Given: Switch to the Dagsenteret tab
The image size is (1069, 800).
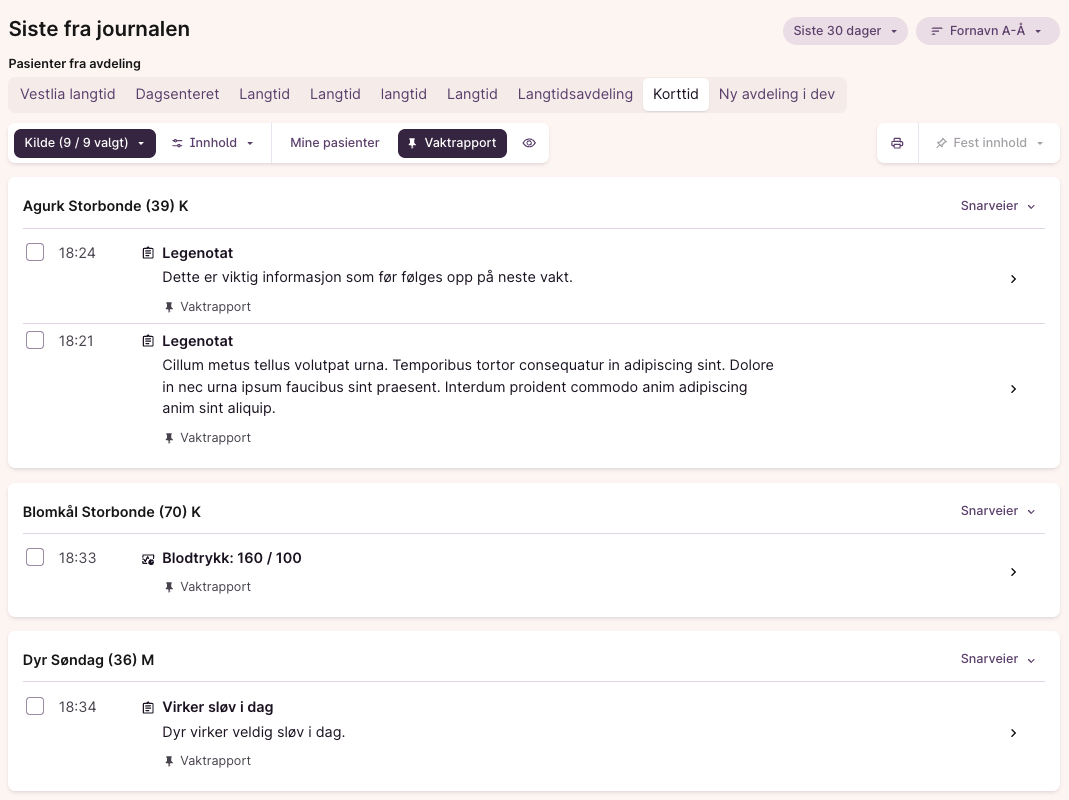Looking at the screenshot, I should [177, 94].
